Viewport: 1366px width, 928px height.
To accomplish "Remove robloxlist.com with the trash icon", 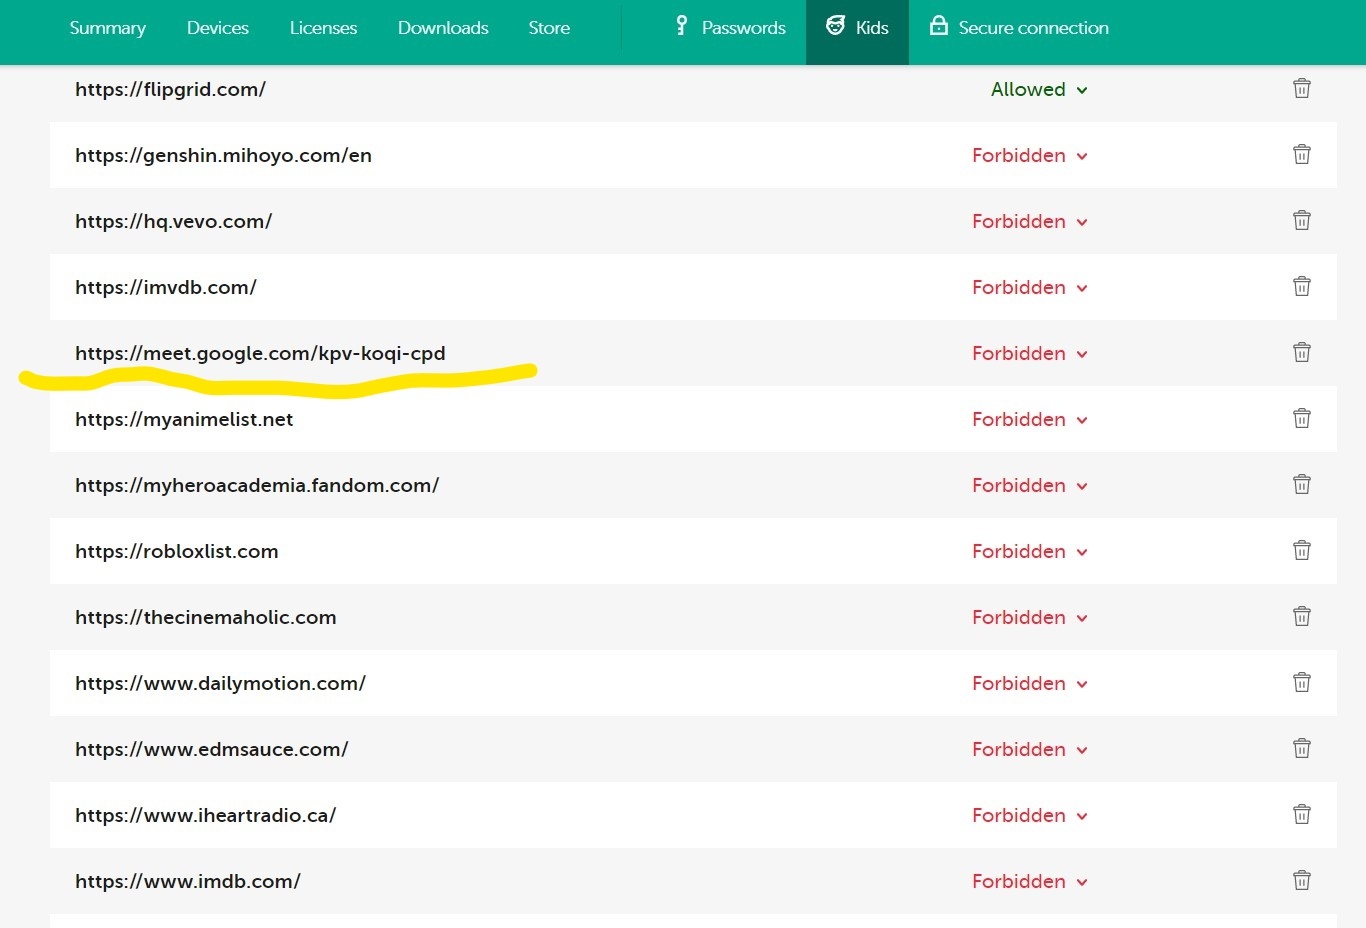I will point(1301,550).
